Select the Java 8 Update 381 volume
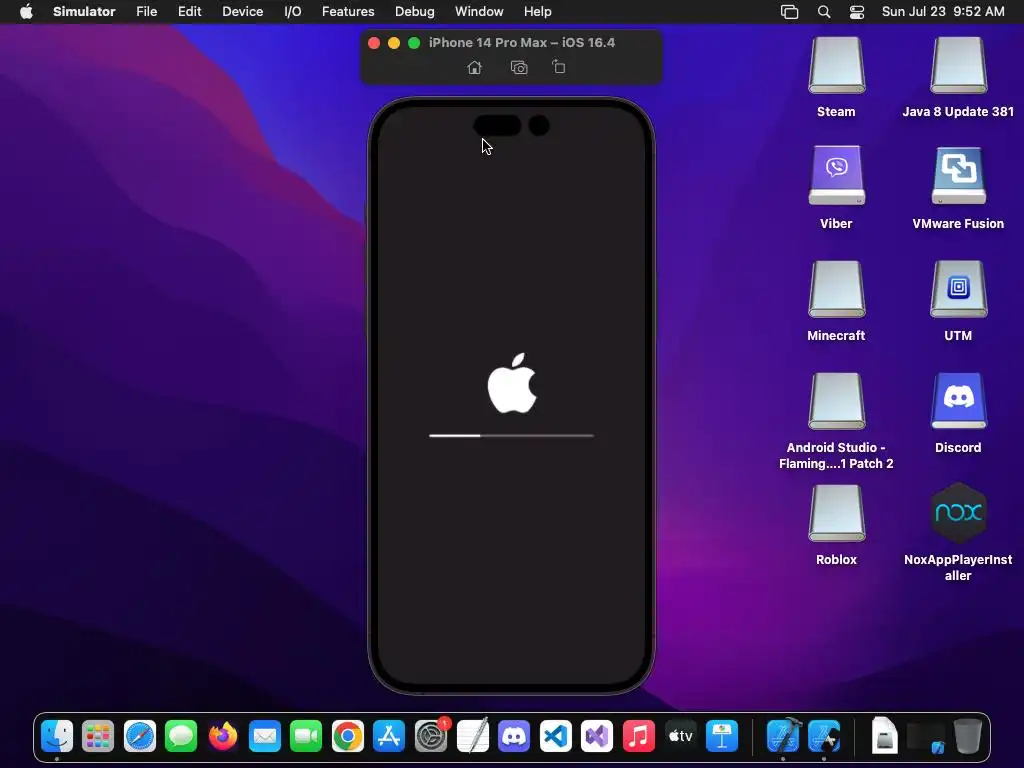Image resolution: width=1024 pixels, height=768 pixels. coord(958,65)
